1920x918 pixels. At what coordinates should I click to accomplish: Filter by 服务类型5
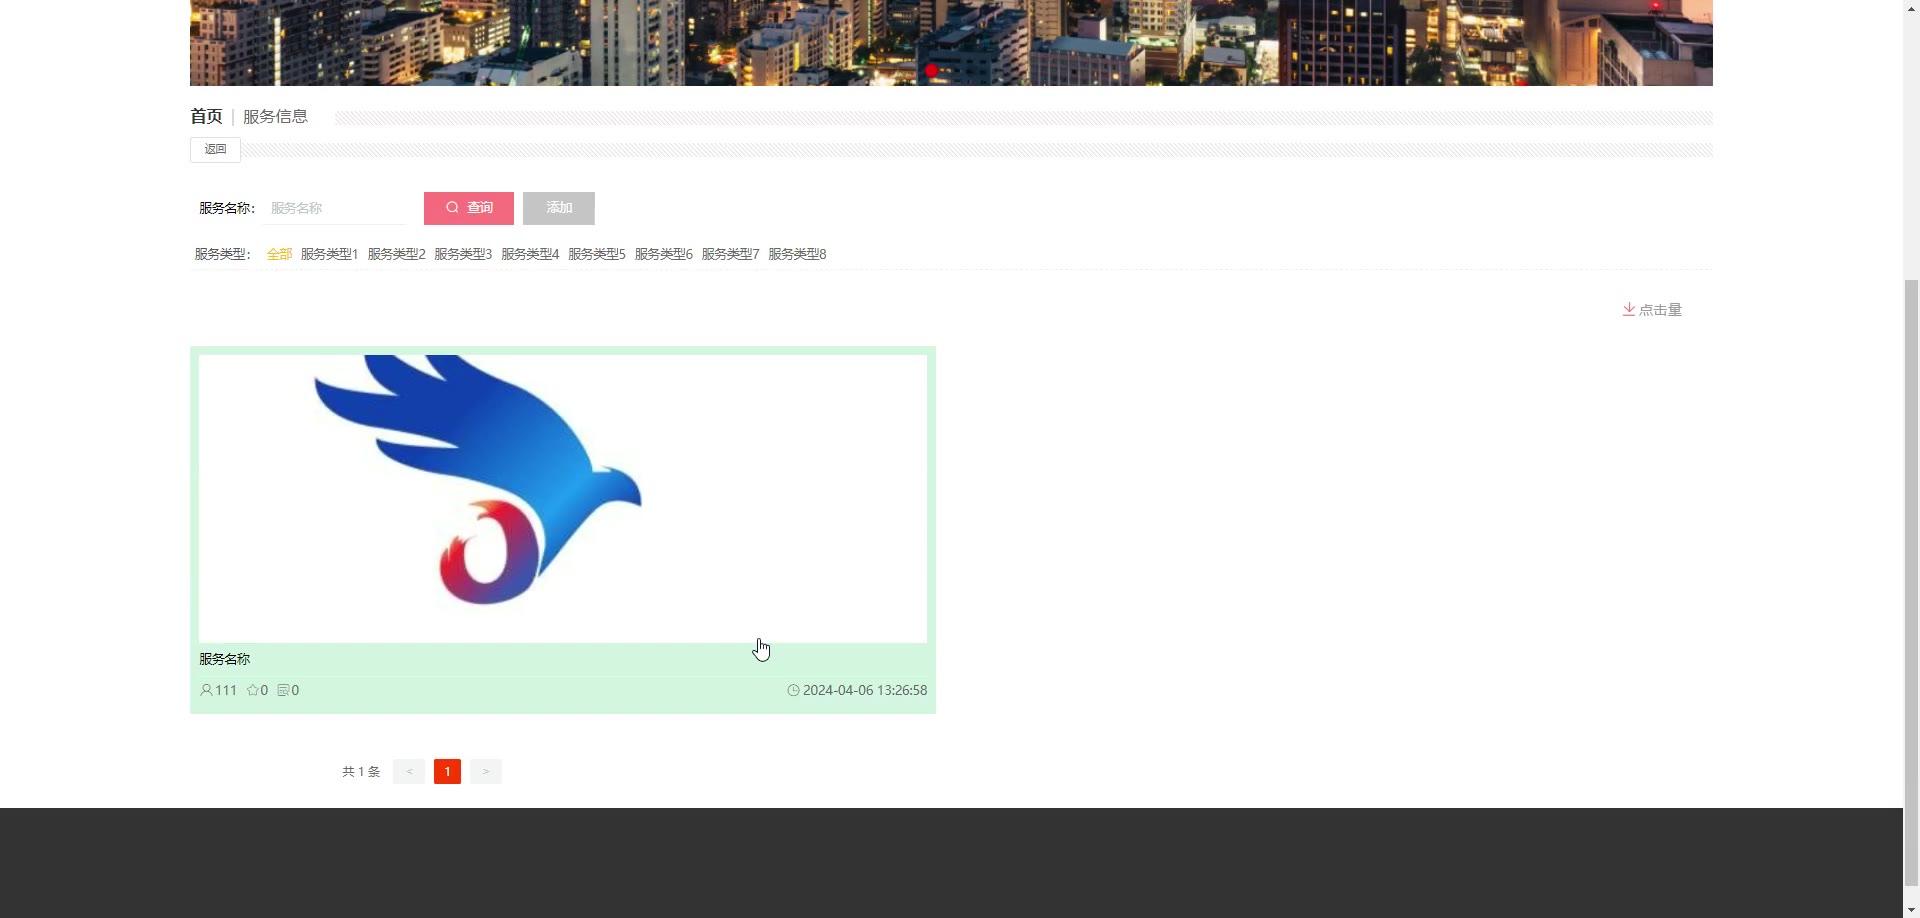pos(597,254)
